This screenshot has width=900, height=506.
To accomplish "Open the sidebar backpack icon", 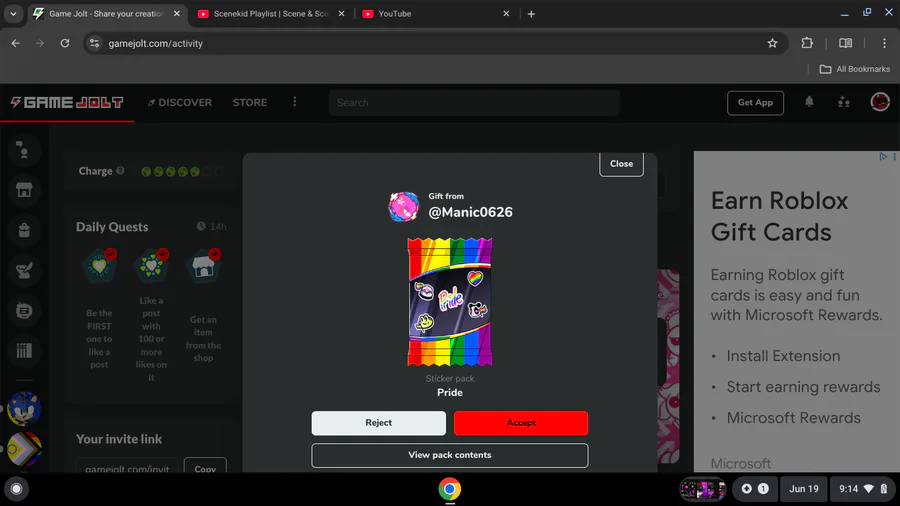I will (24, 230).
